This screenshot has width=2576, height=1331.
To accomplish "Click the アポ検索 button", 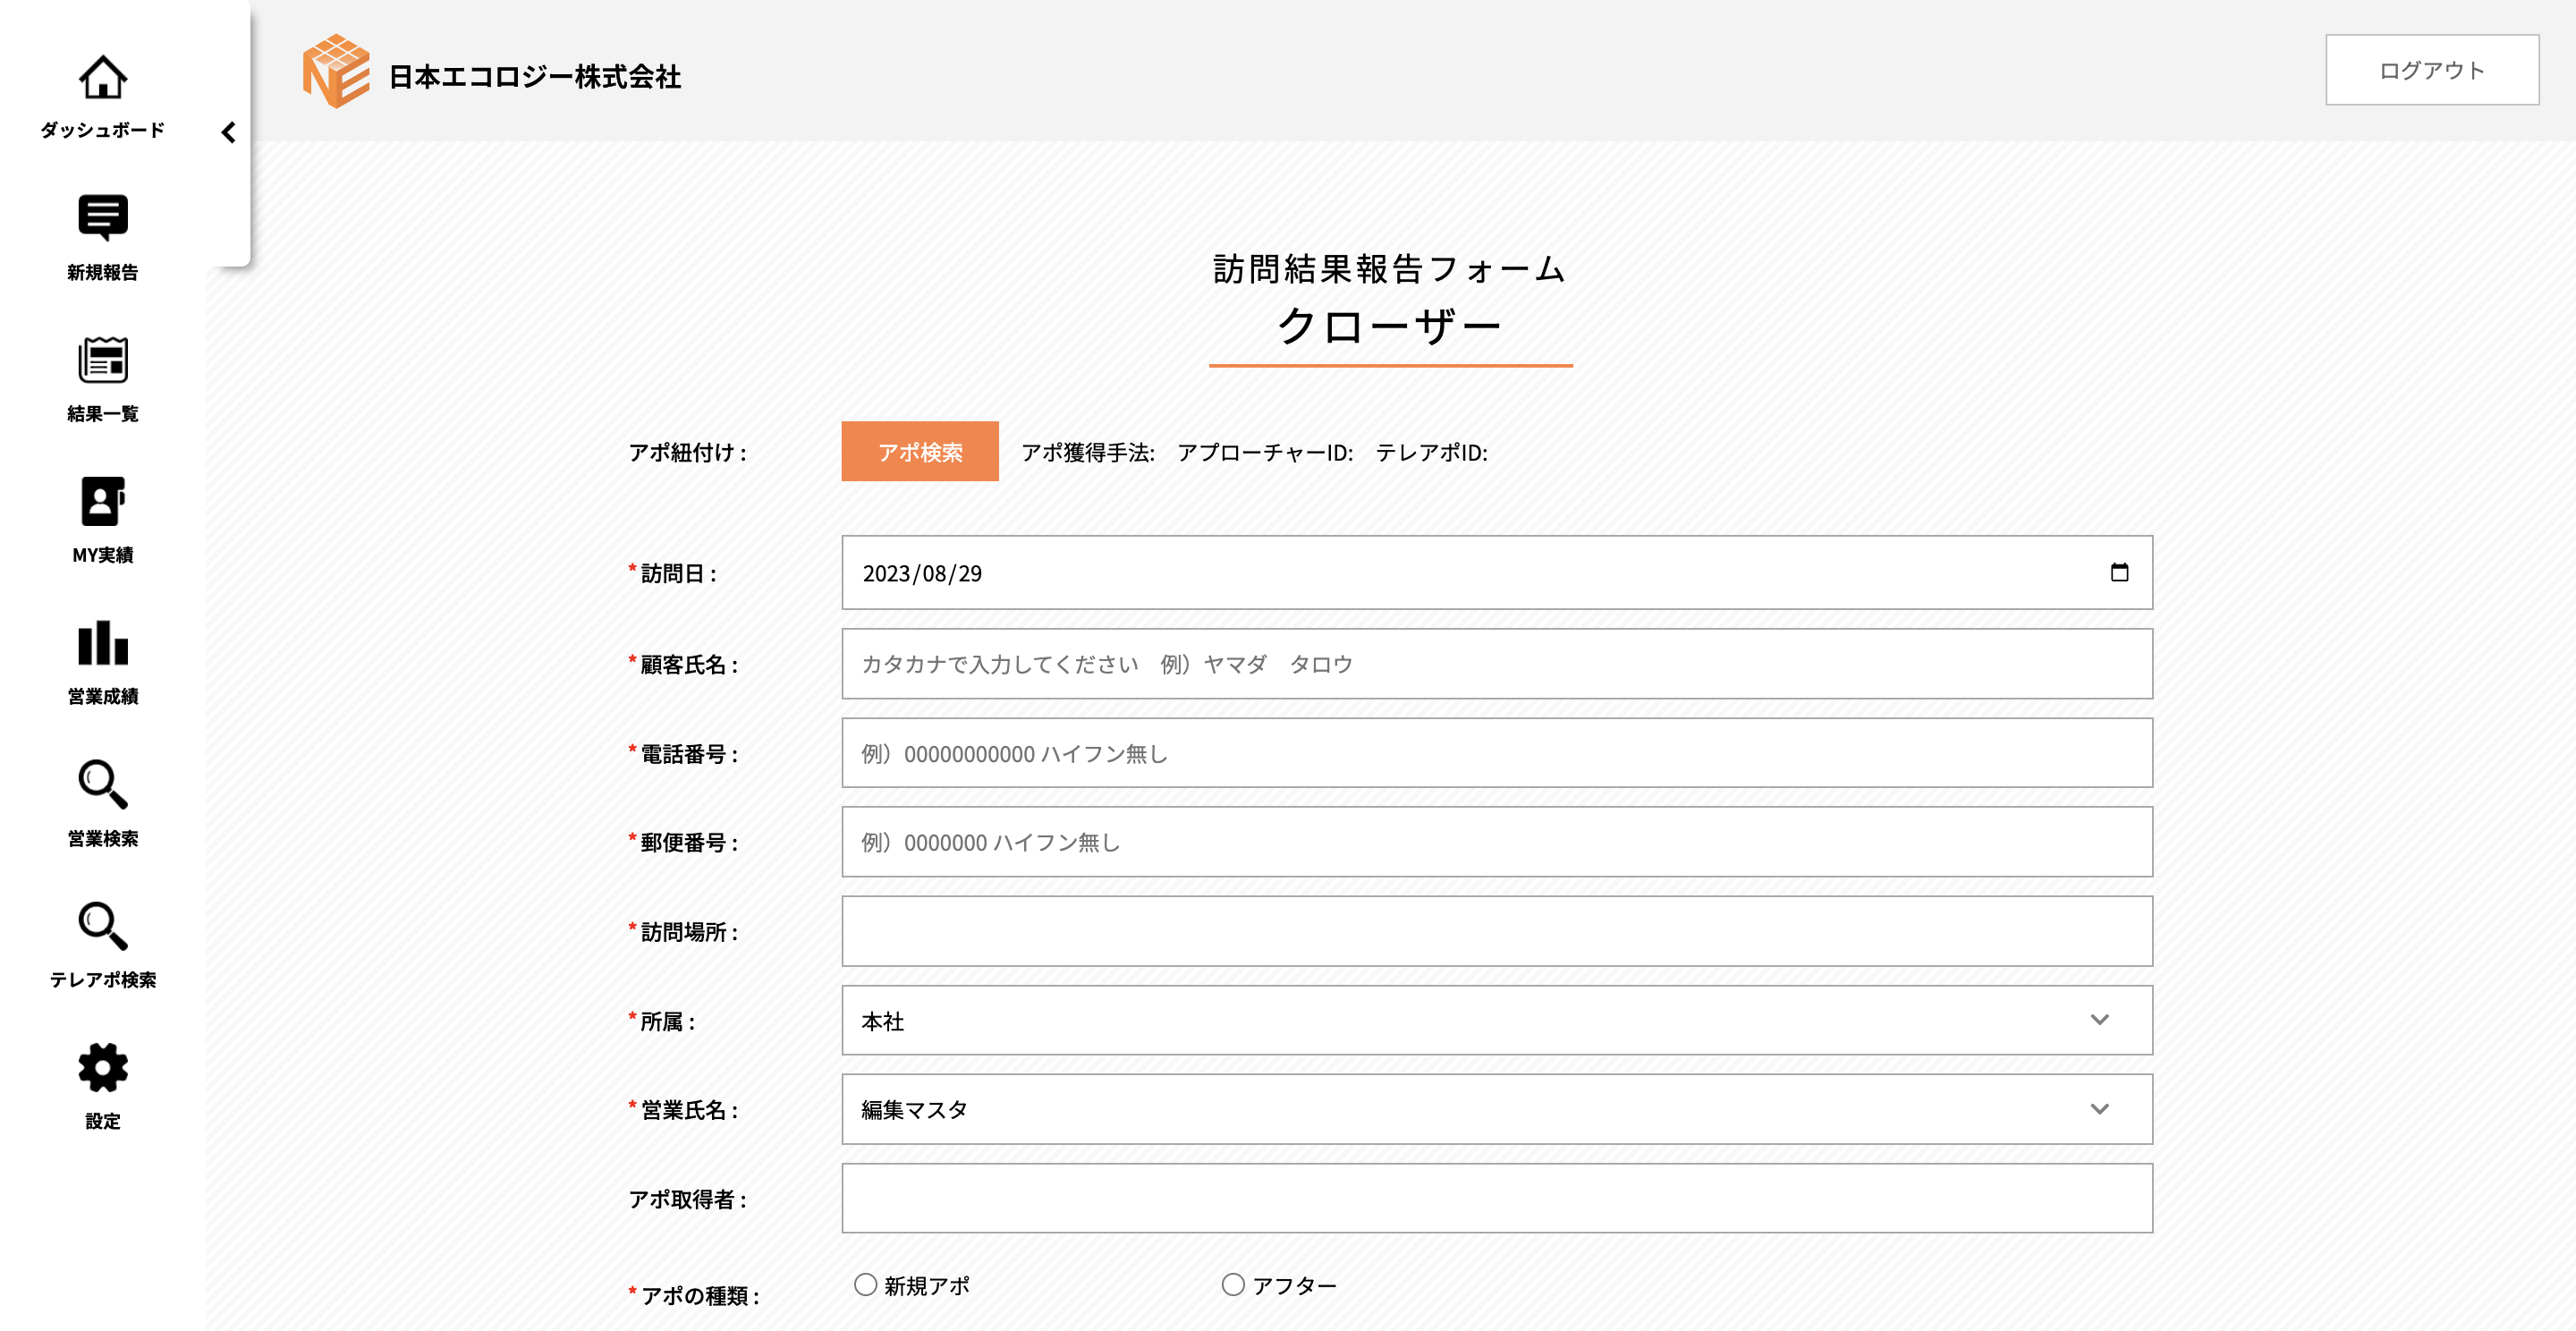I will [919, 451].
